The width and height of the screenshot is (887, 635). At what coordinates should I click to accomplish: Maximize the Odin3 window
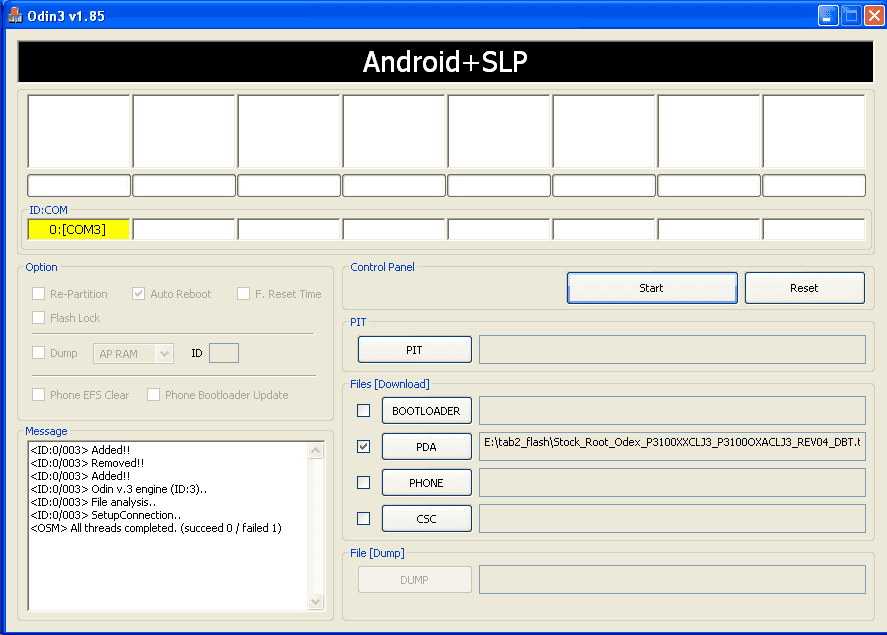pyautogui.click(x=851, y=16)
